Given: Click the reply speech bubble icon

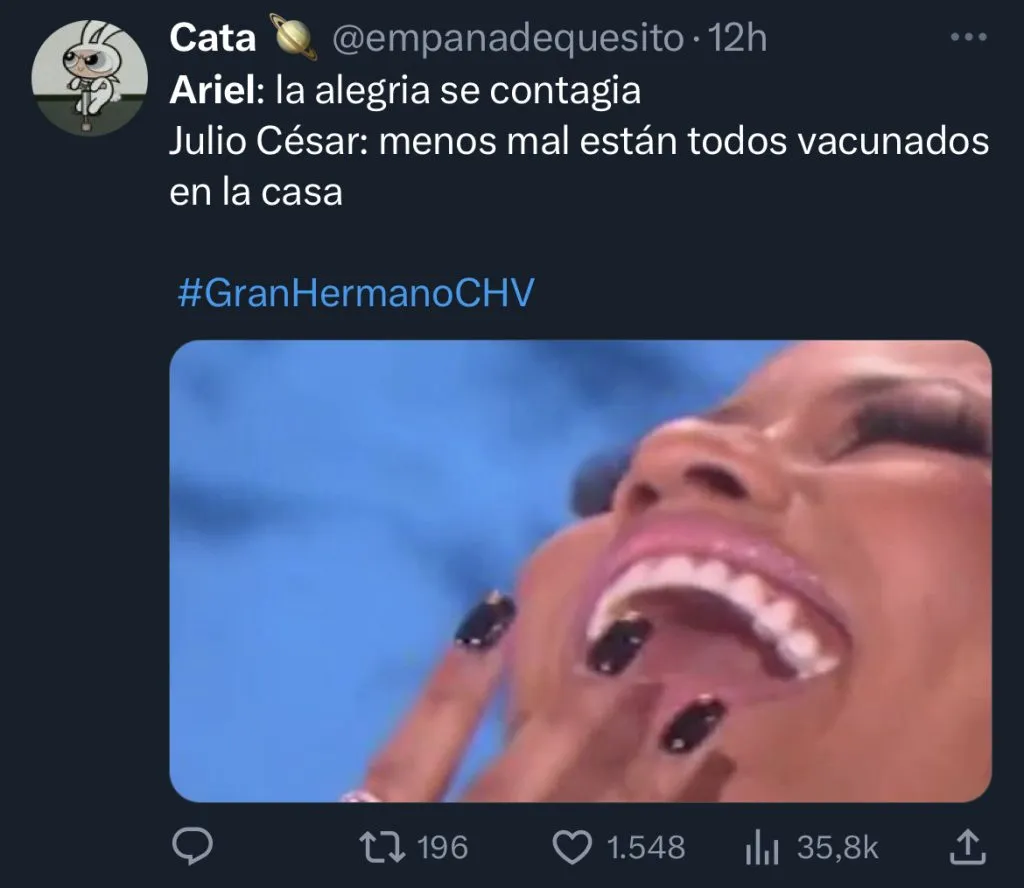Looking at the screenshot, I should (x=192, y=847).
